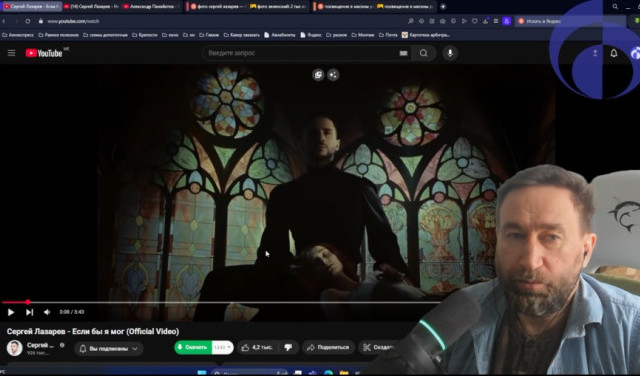Open the Разное полезное bookmark folder
640x376 pixels.
[x=58, y=35]
